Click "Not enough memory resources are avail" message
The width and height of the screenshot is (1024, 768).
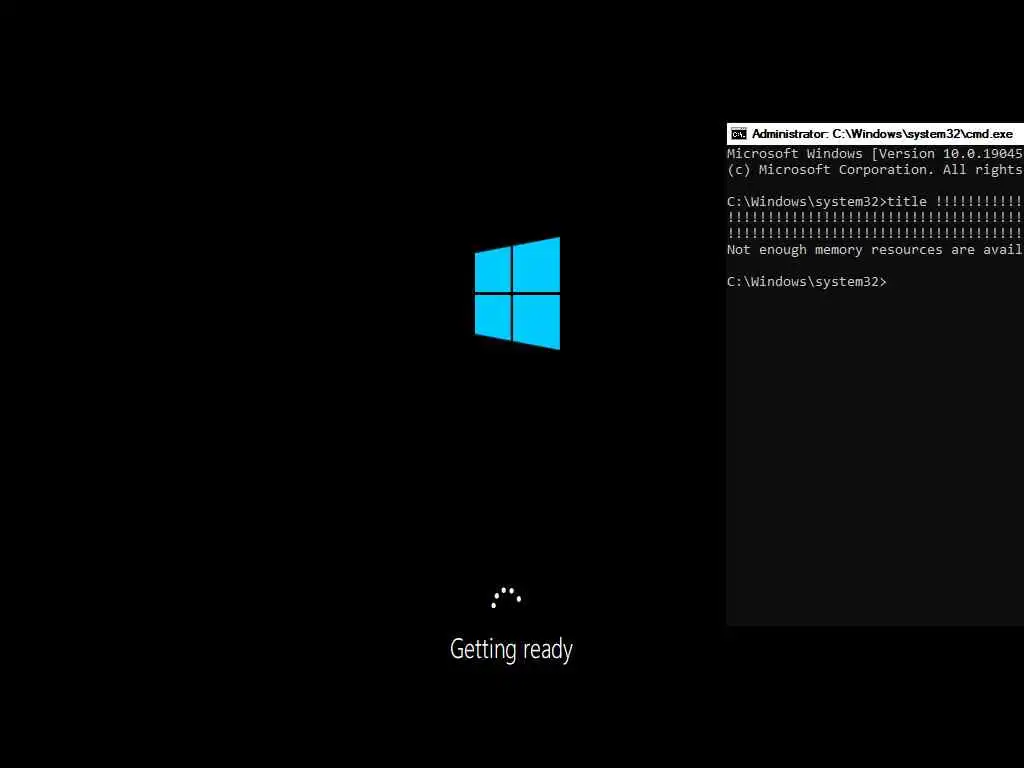click(x=875, y=249)
